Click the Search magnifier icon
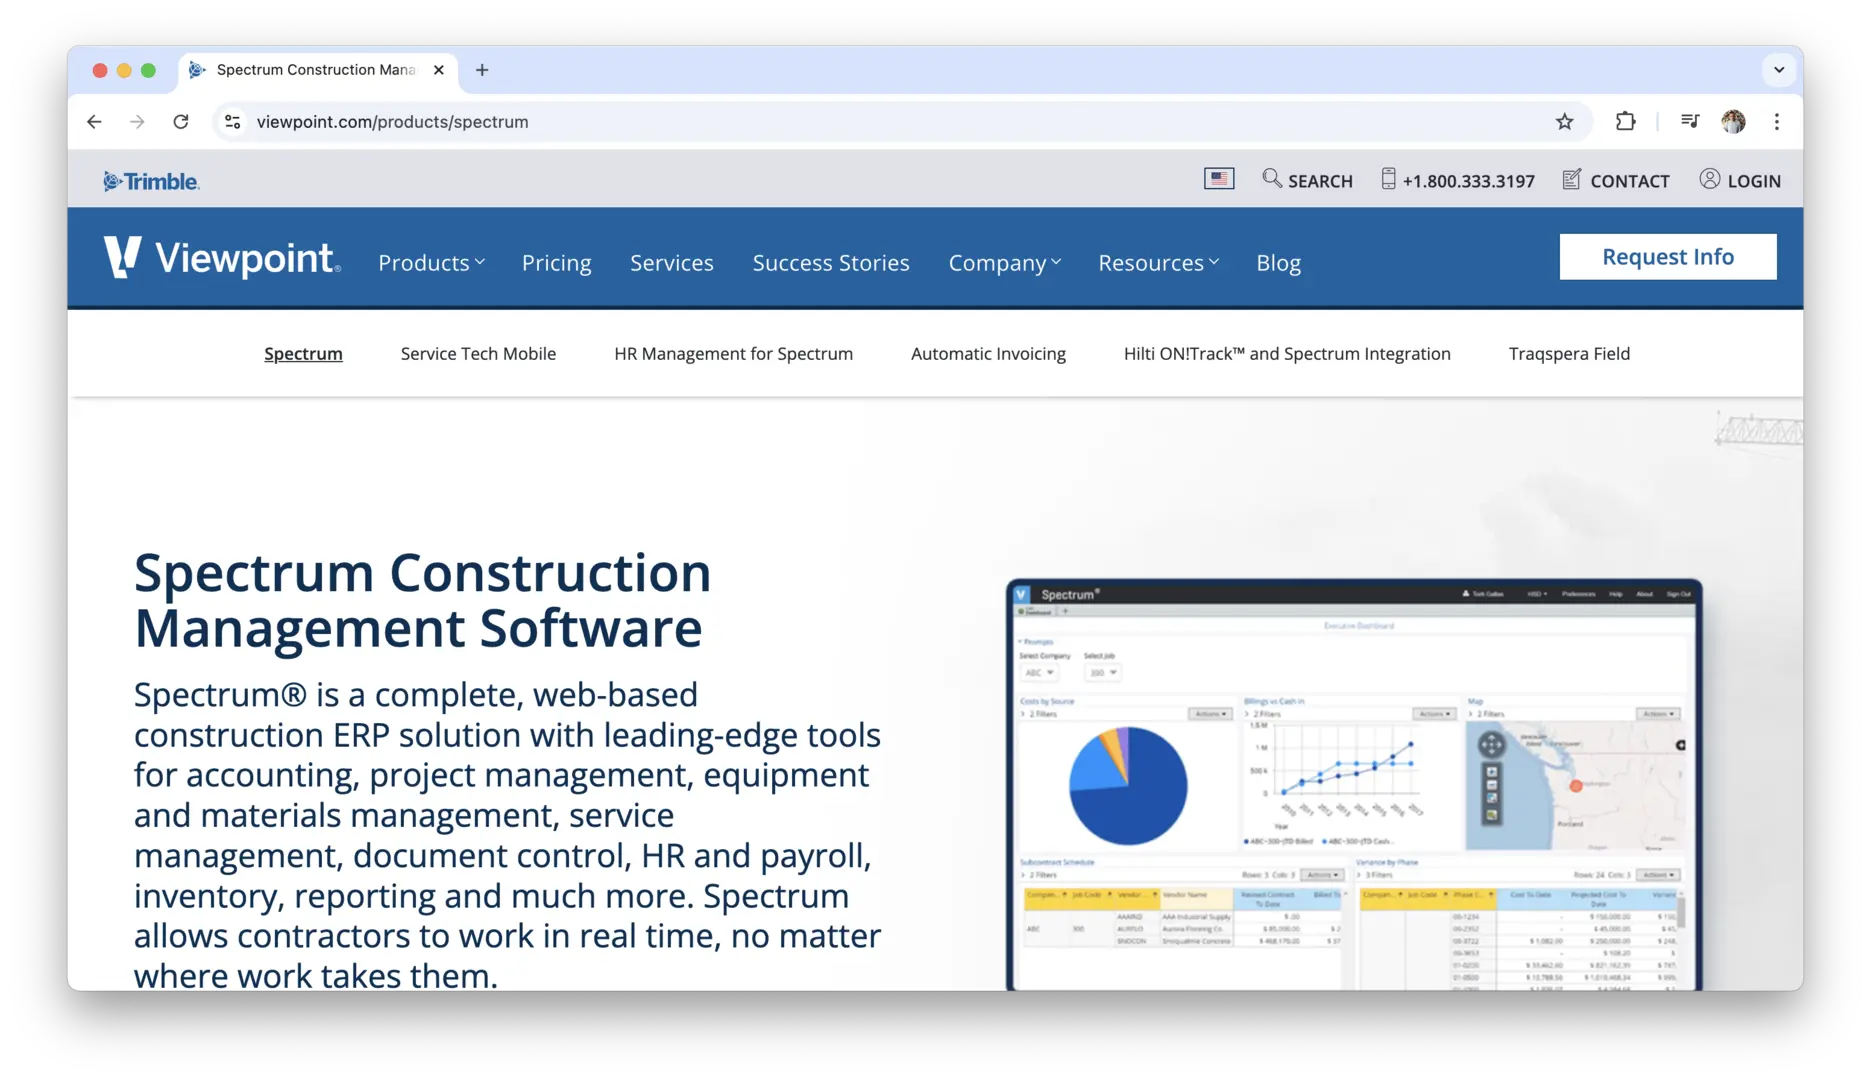Image resolution: width=1871 pixels, height=1080 pixels. coord(1271,179)
